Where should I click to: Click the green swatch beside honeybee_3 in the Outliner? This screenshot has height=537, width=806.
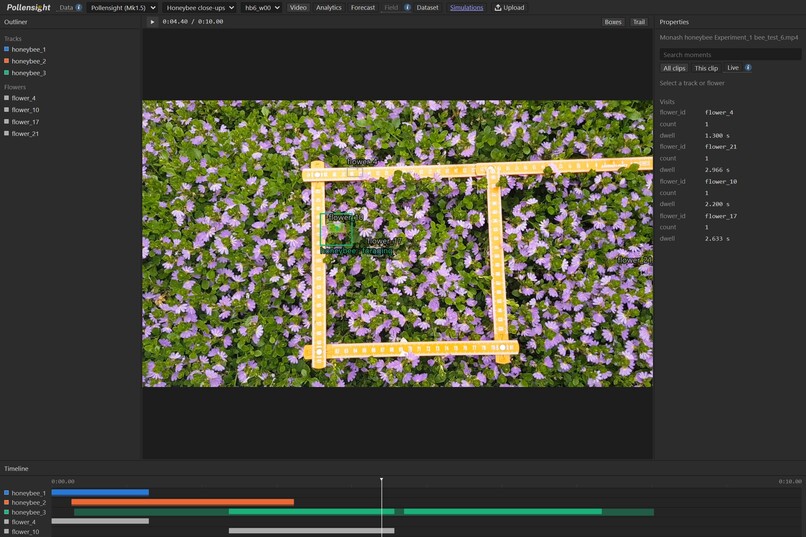click(7, 72)
